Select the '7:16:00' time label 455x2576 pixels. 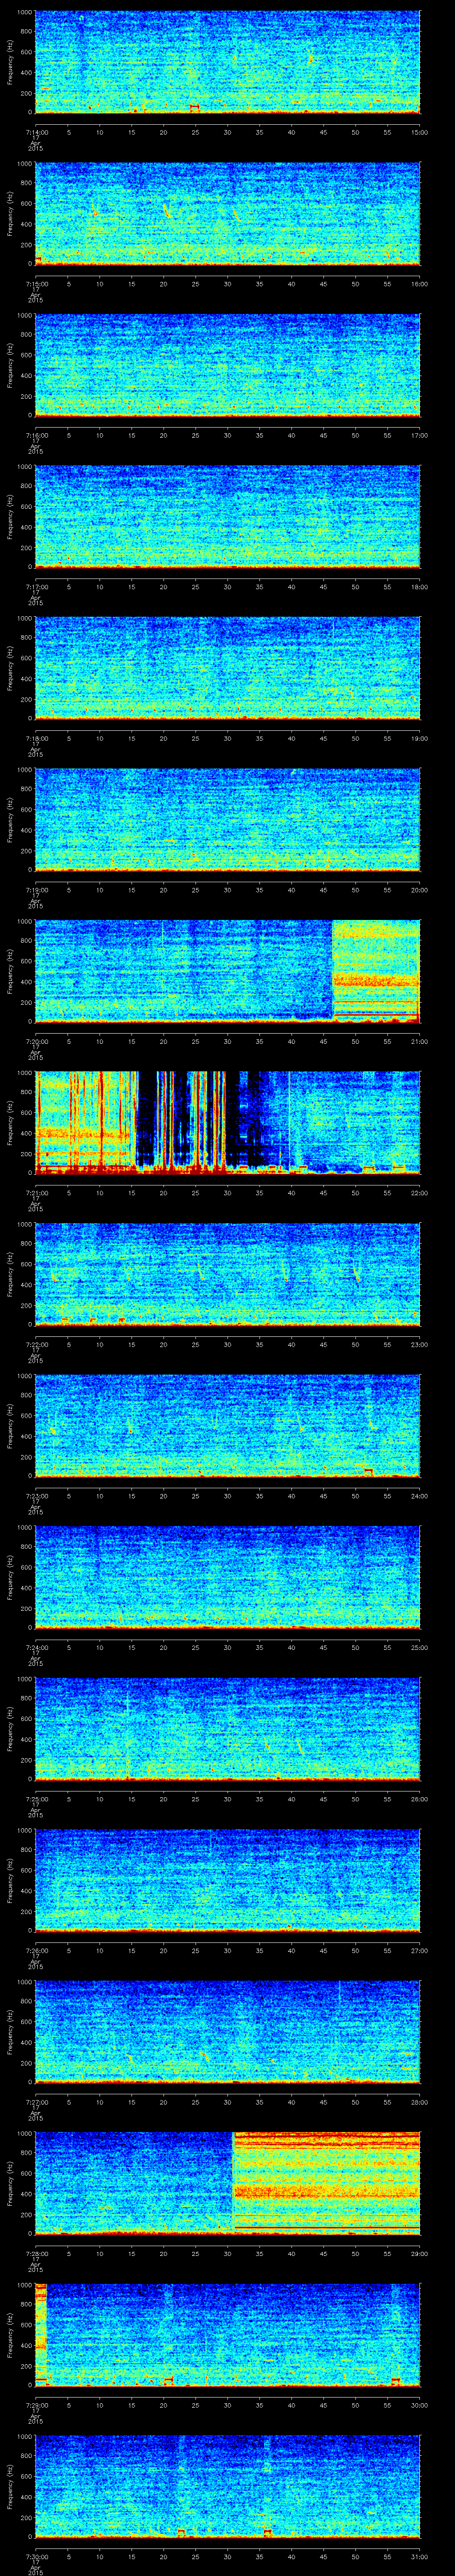click(x=35, y=434)
